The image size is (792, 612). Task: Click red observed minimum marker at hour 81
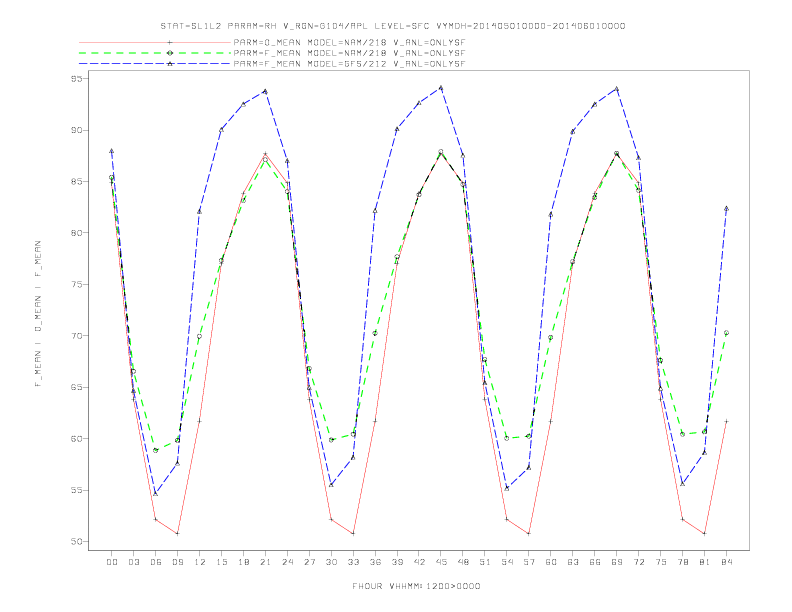pos(705,533)
